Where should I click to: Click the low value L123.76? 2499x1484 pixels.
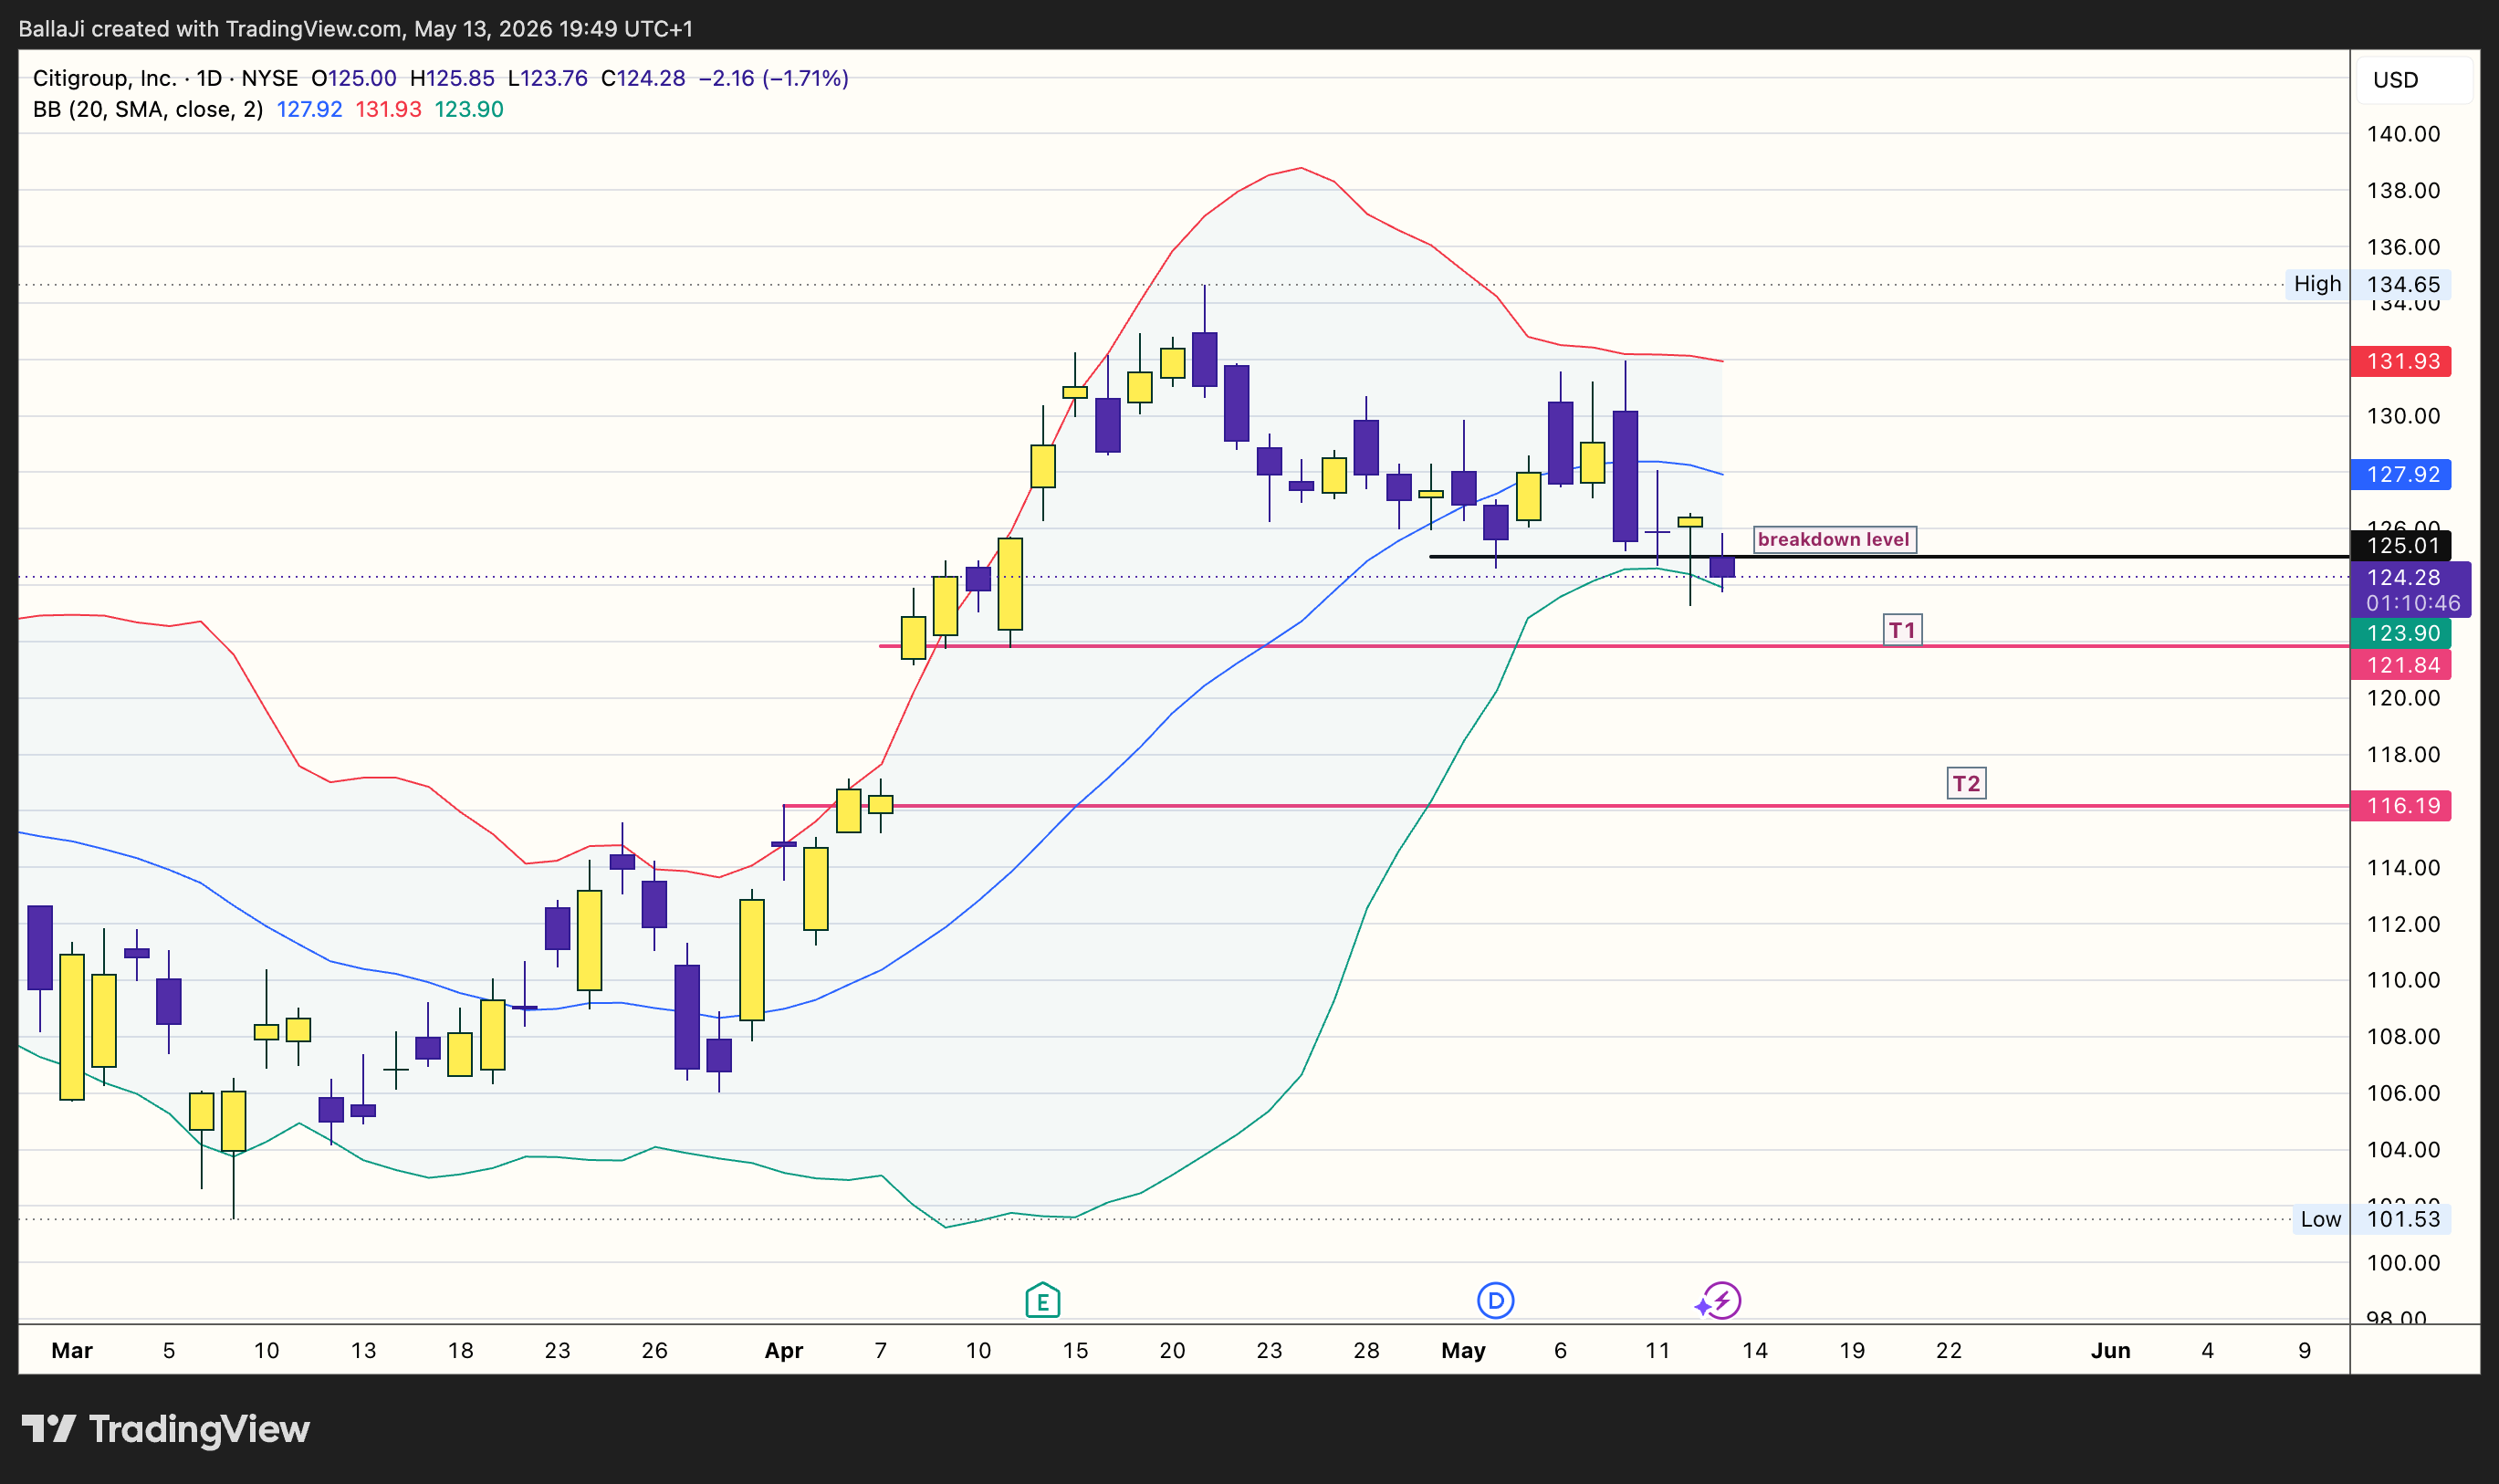(547, 78)
